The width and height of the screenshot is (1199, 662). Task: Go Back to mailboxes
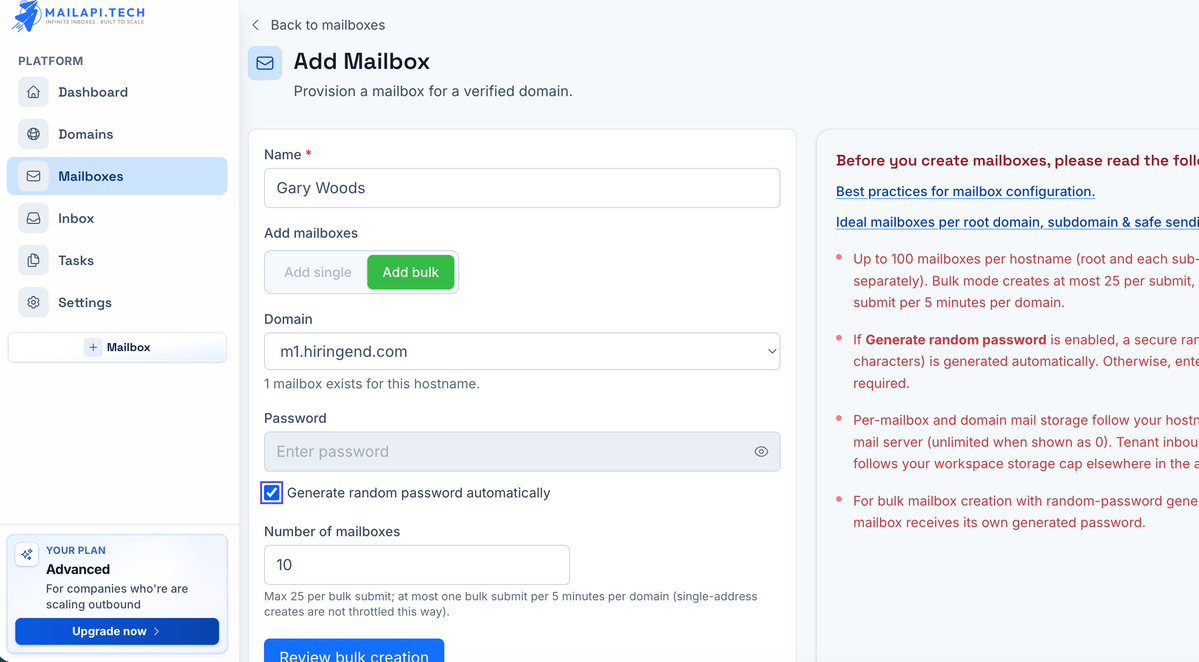[x=318, y=25]
